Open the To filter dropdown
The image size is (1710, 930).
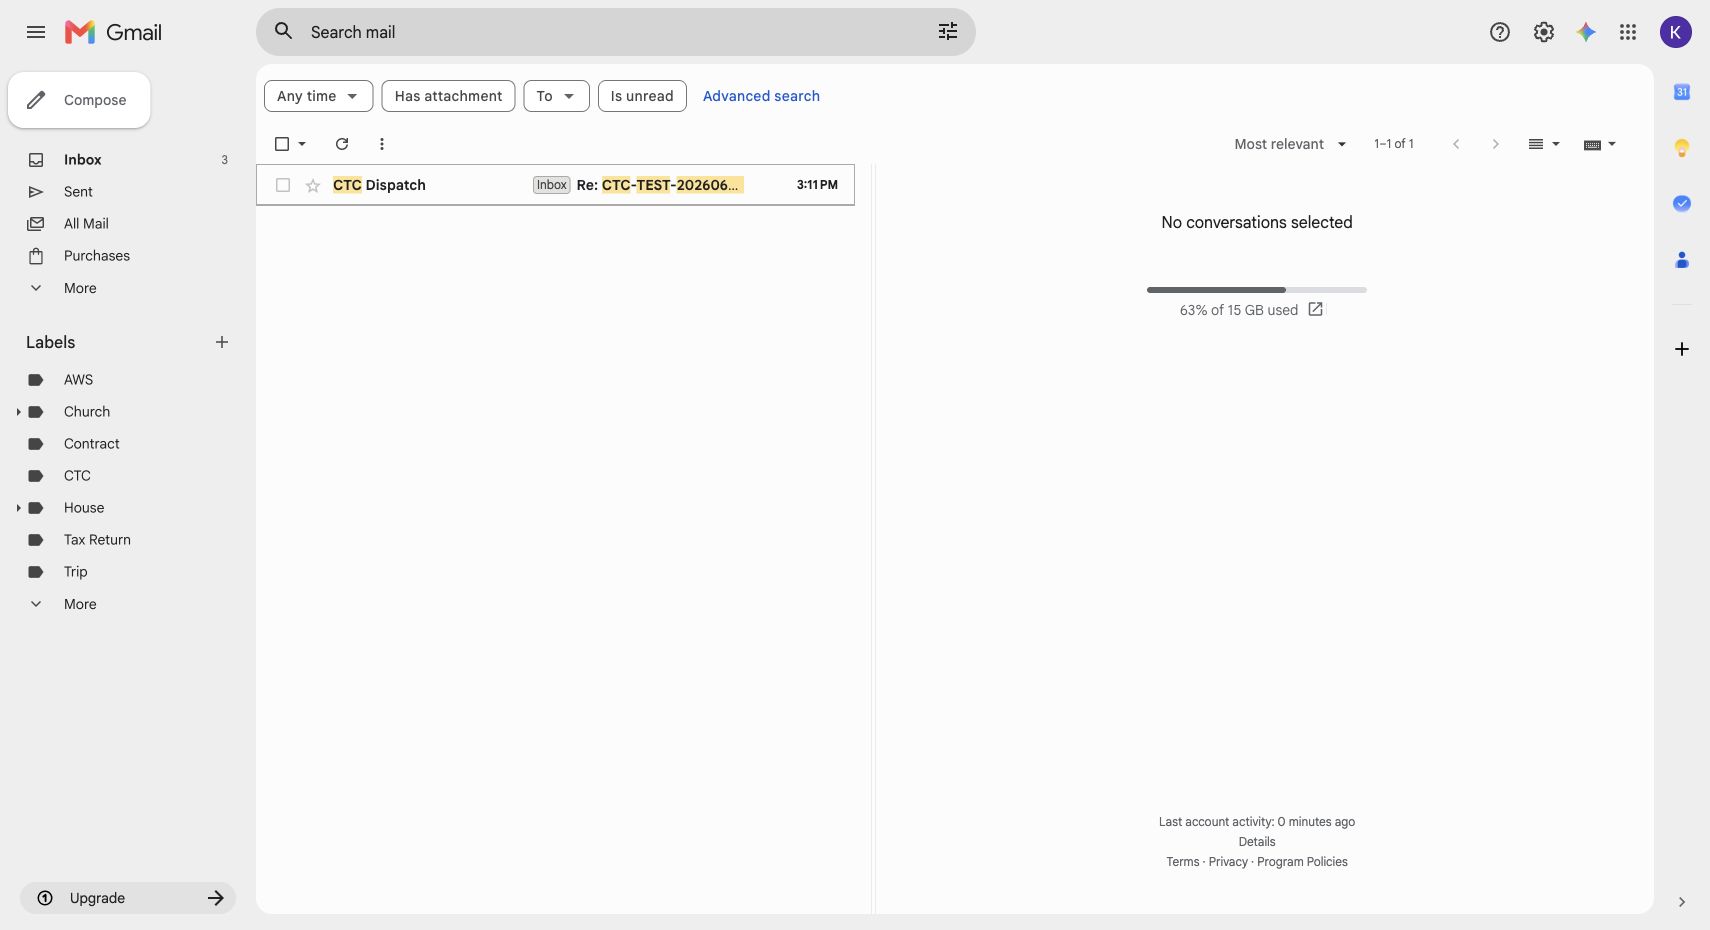556,96
